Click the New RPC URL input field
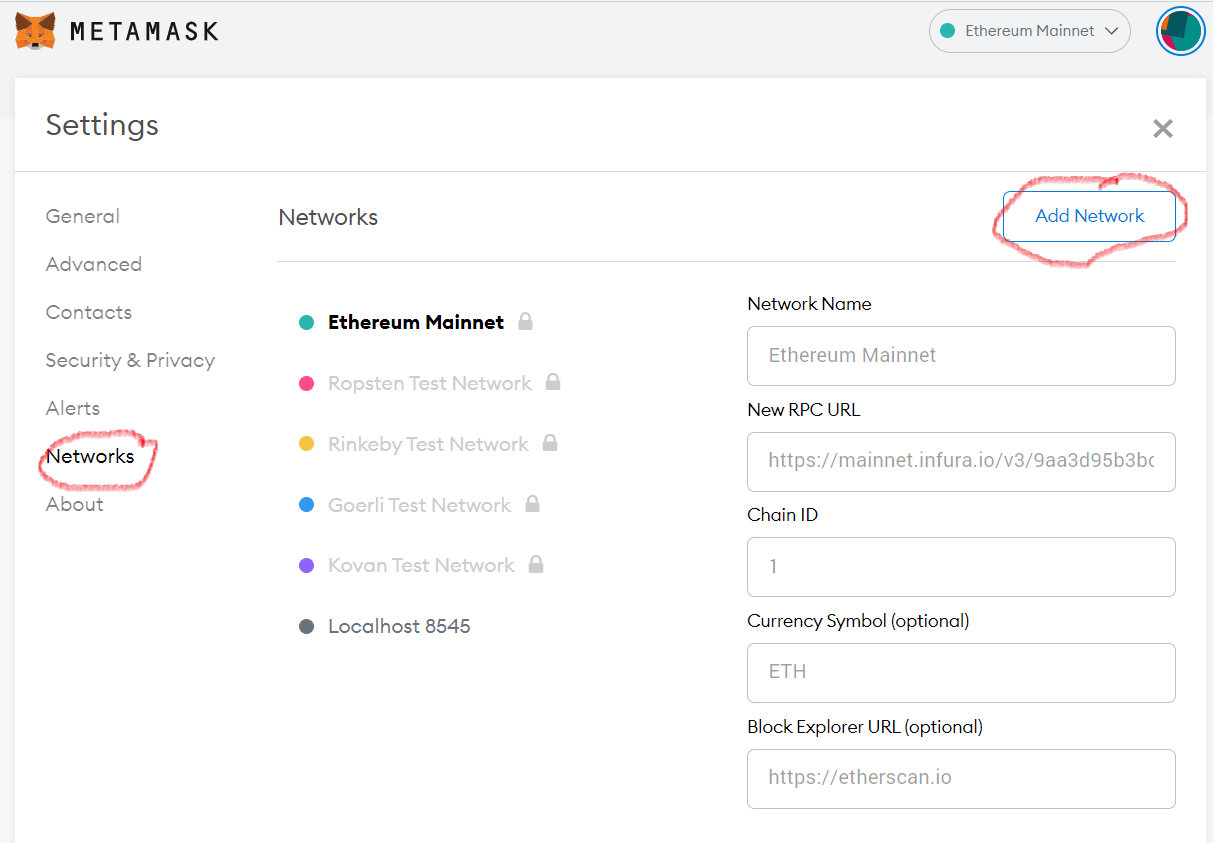This screenshot has width=1213, height=843. pos(961,461)
